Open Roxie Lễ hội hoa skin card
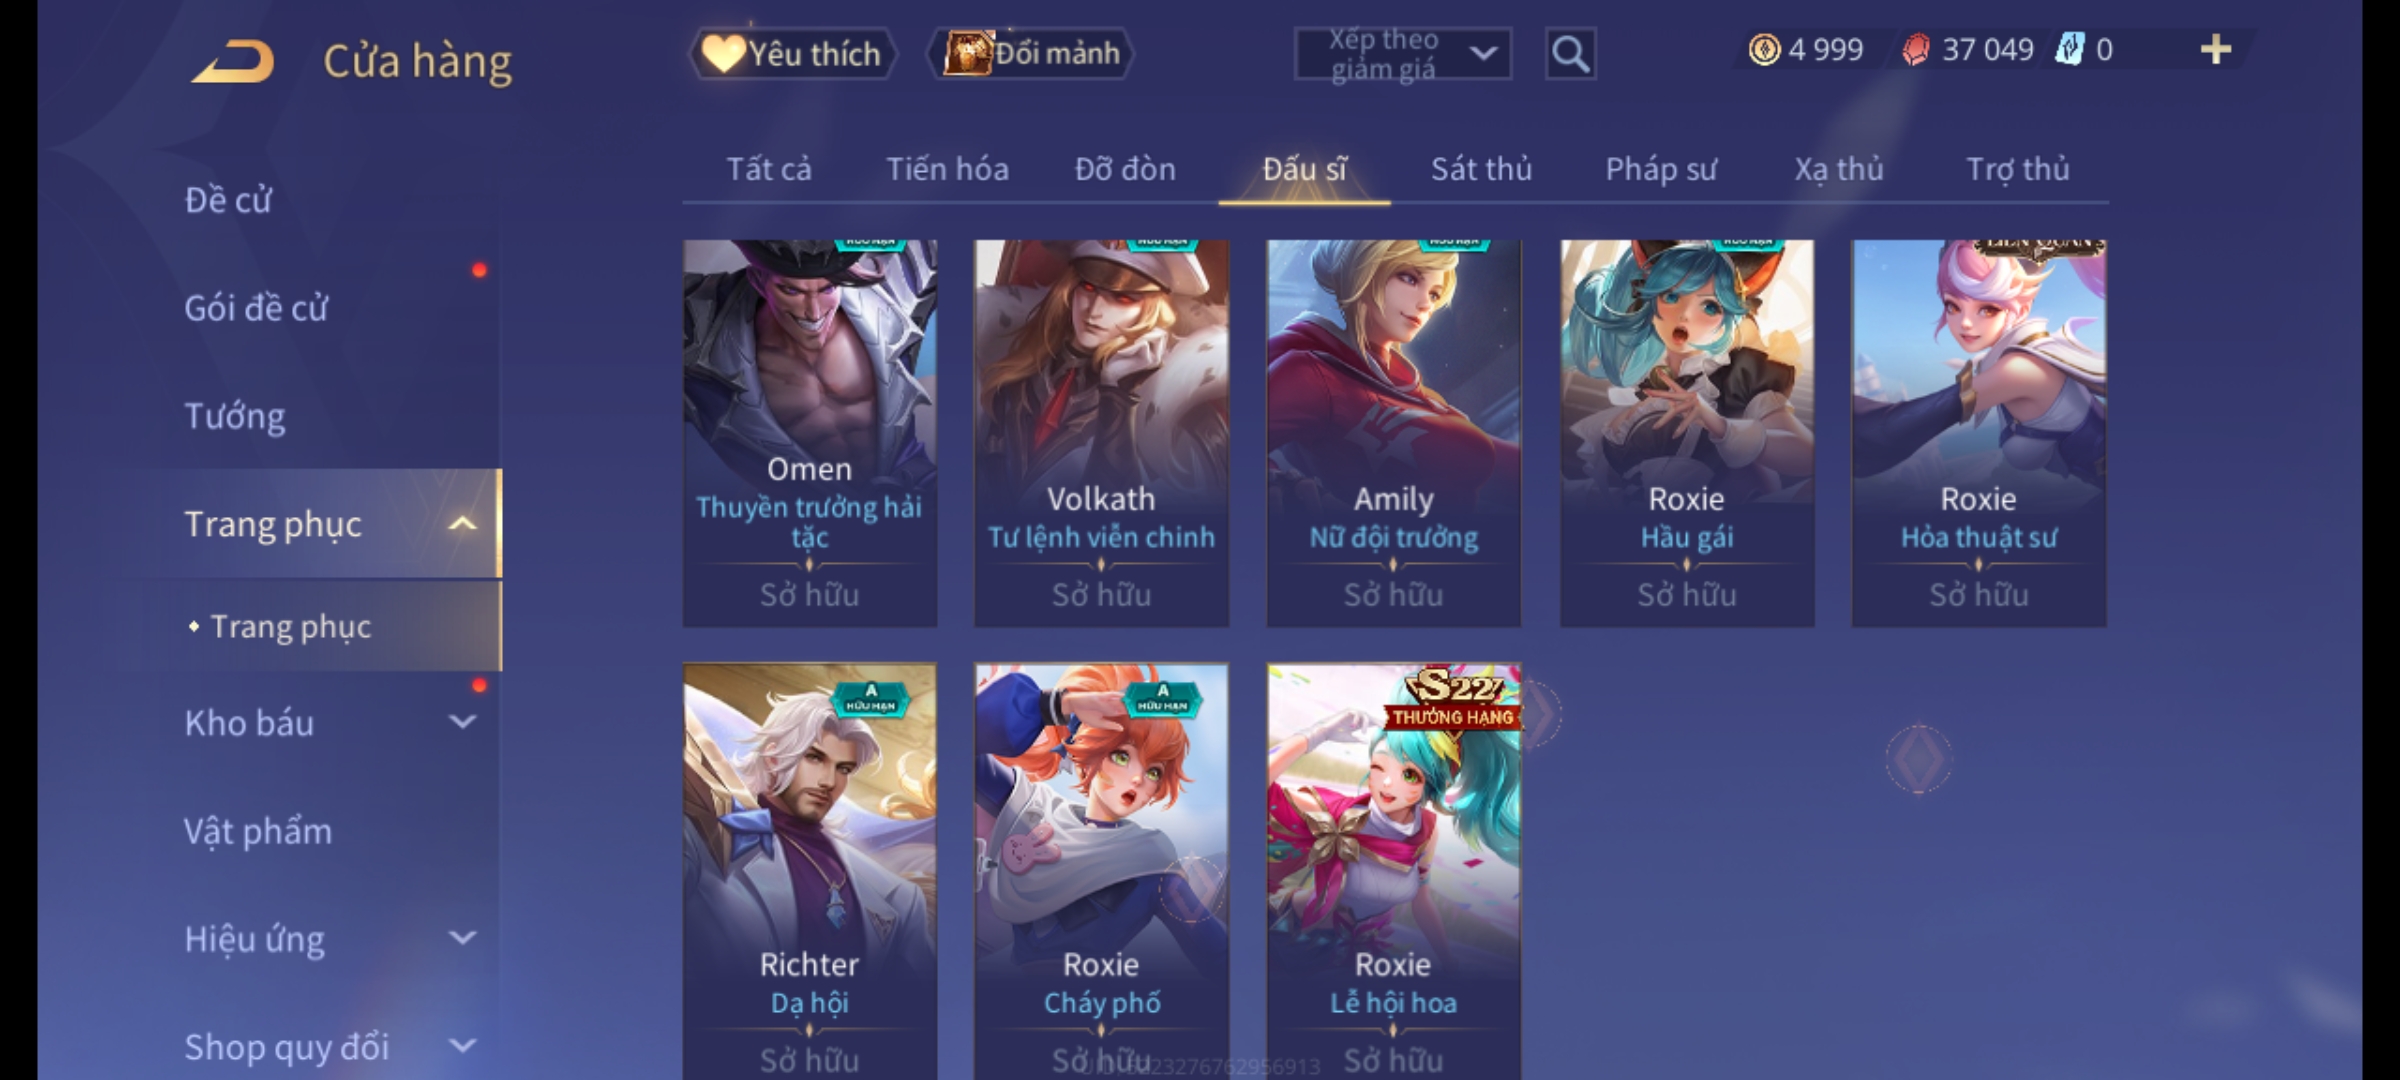The image size is (2400, 1080). pyautogui.click(x=1394, y=872)
